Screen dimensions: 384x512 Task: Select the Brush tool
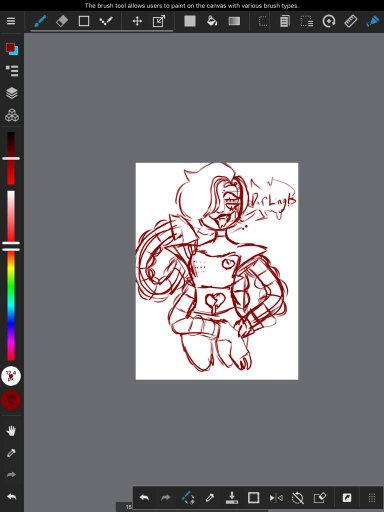click(x=40, y=21)
